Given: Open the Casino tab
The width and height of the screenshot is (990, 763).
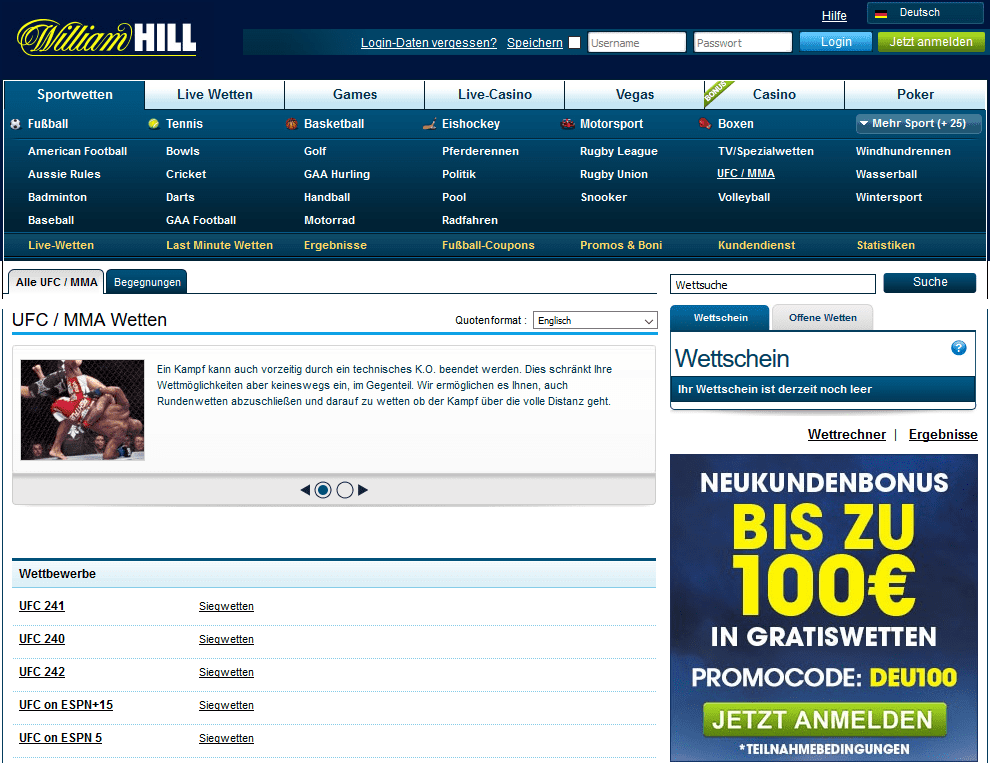Looking at the screenshot, I should [774, 95].
